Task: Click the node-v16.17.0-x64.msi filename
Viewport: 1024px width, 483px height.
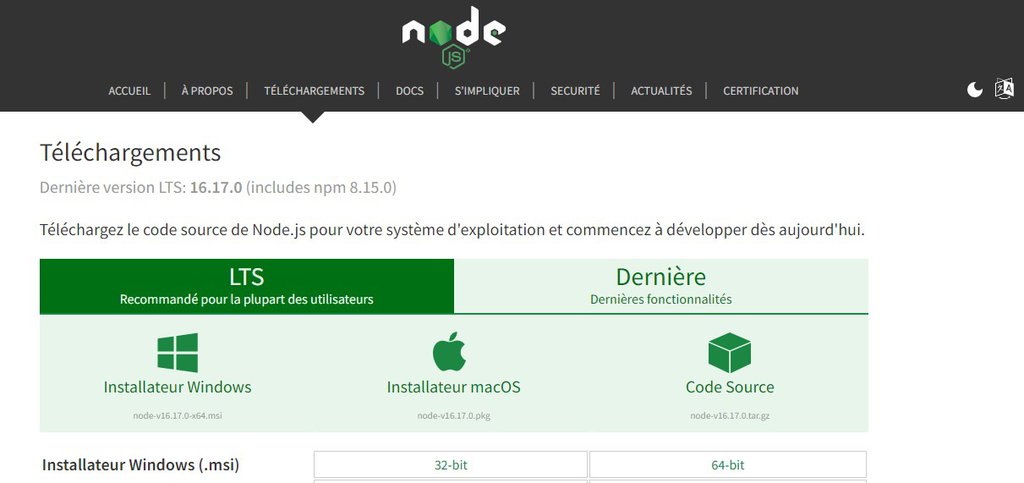Action: coord(178,416)
